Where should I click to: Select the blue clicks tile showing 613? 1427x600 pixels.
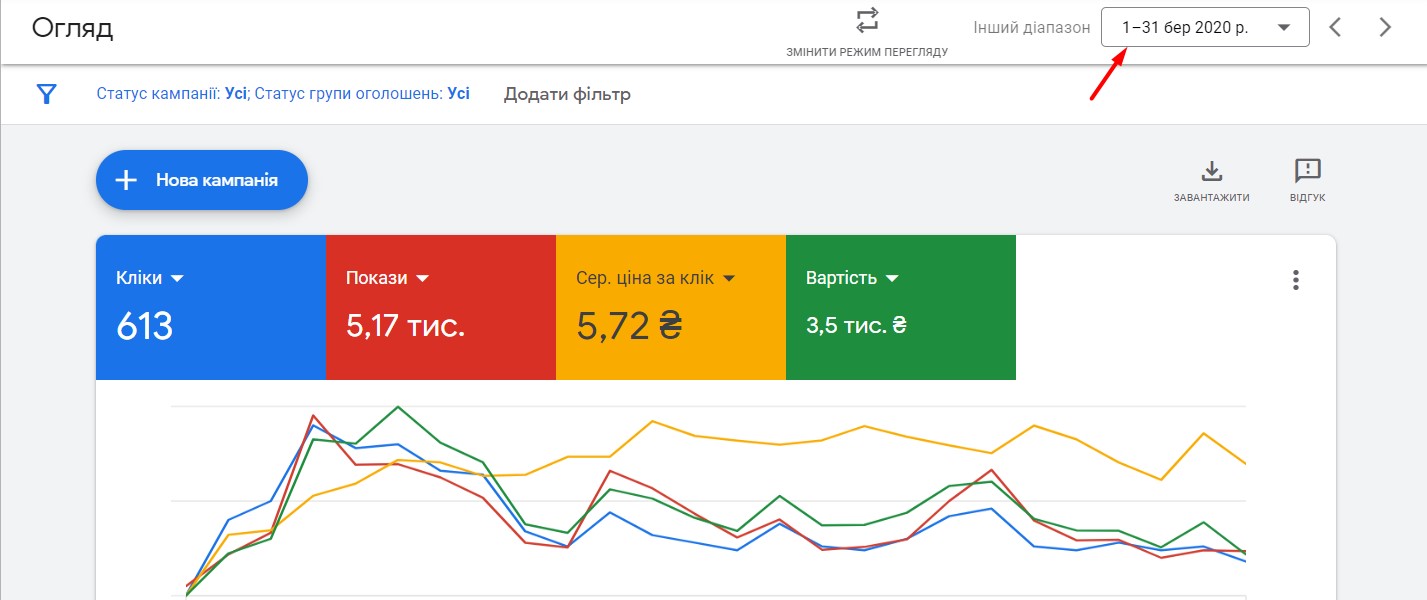[x=211, y=308]
